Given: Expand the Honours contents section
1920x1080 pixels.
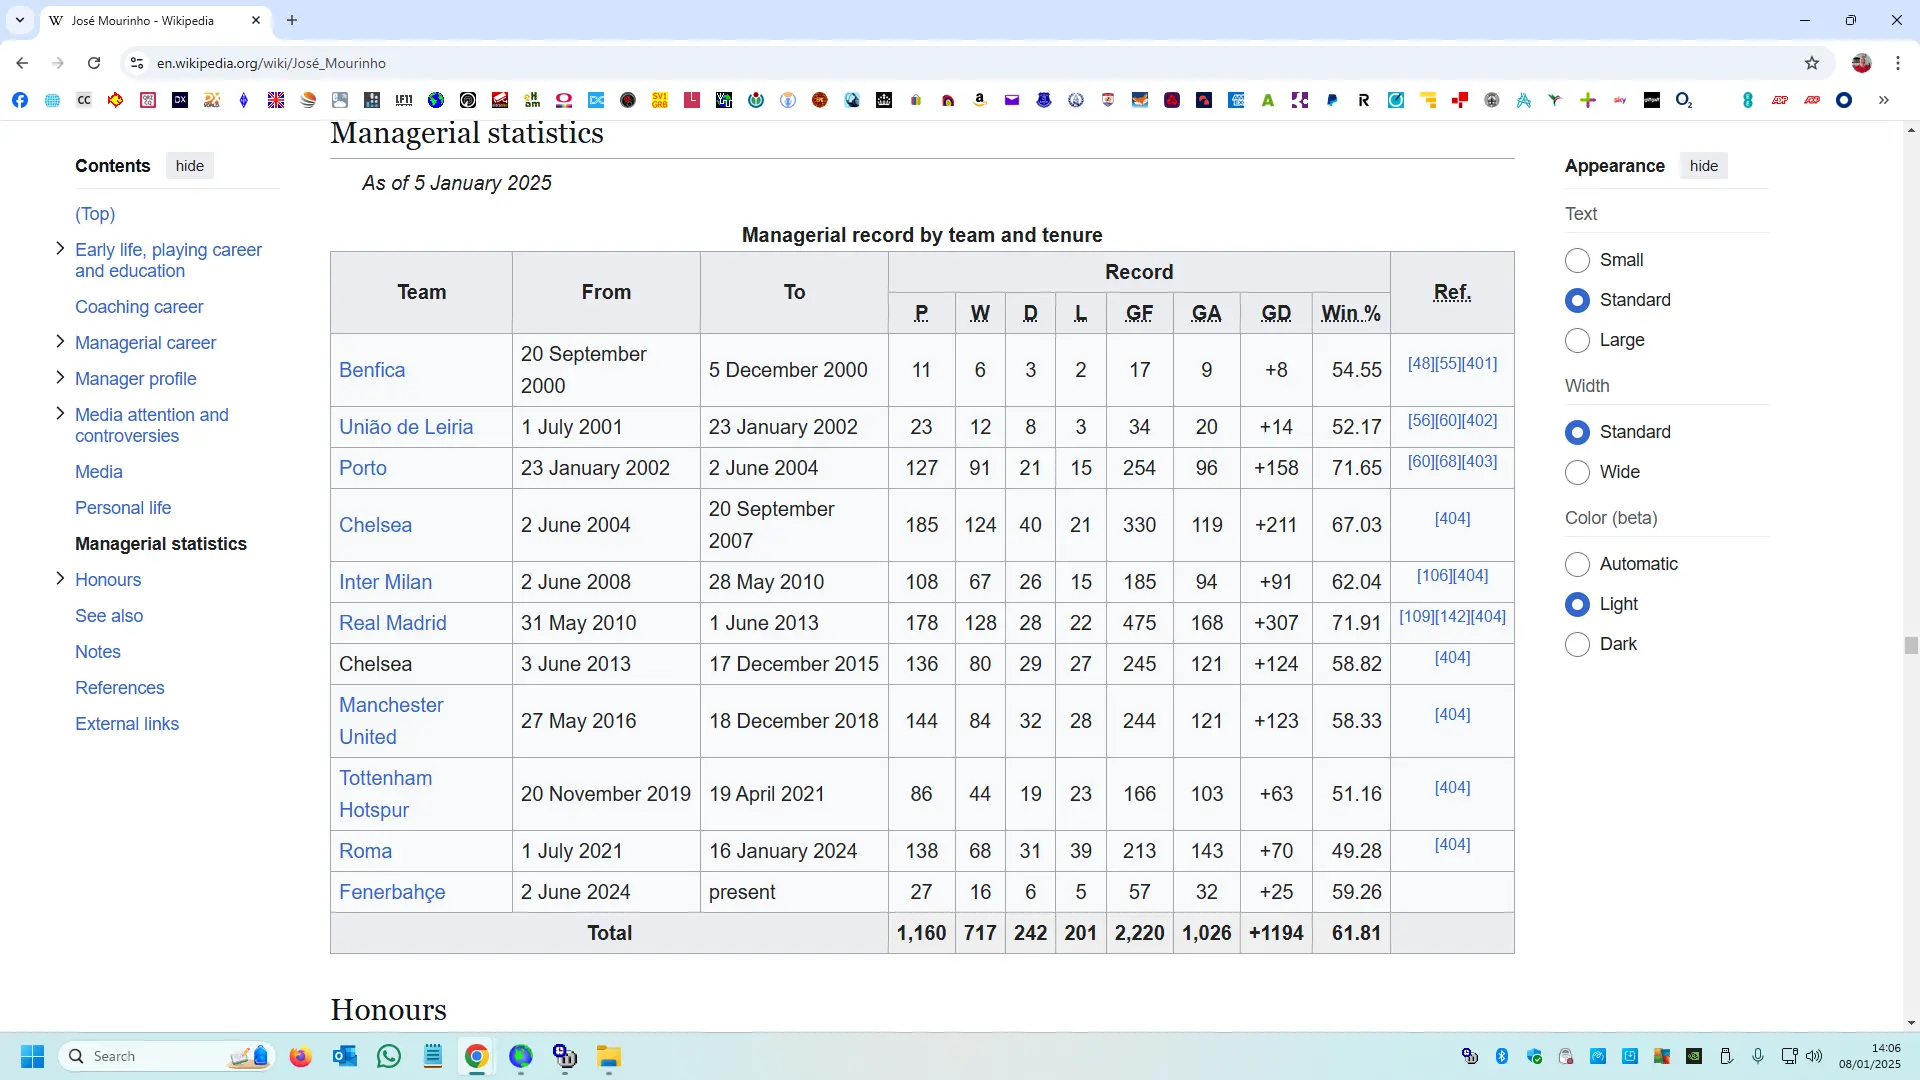Looking at the screenshot, I should point(60,579).
